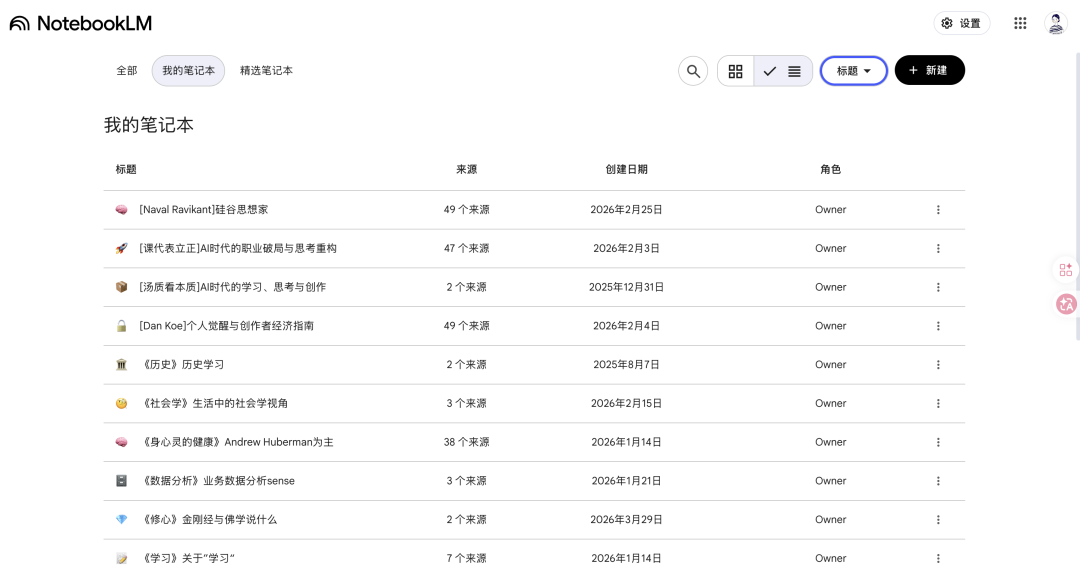
Task: Click the 来源 column header
Action: pos(466,169)
